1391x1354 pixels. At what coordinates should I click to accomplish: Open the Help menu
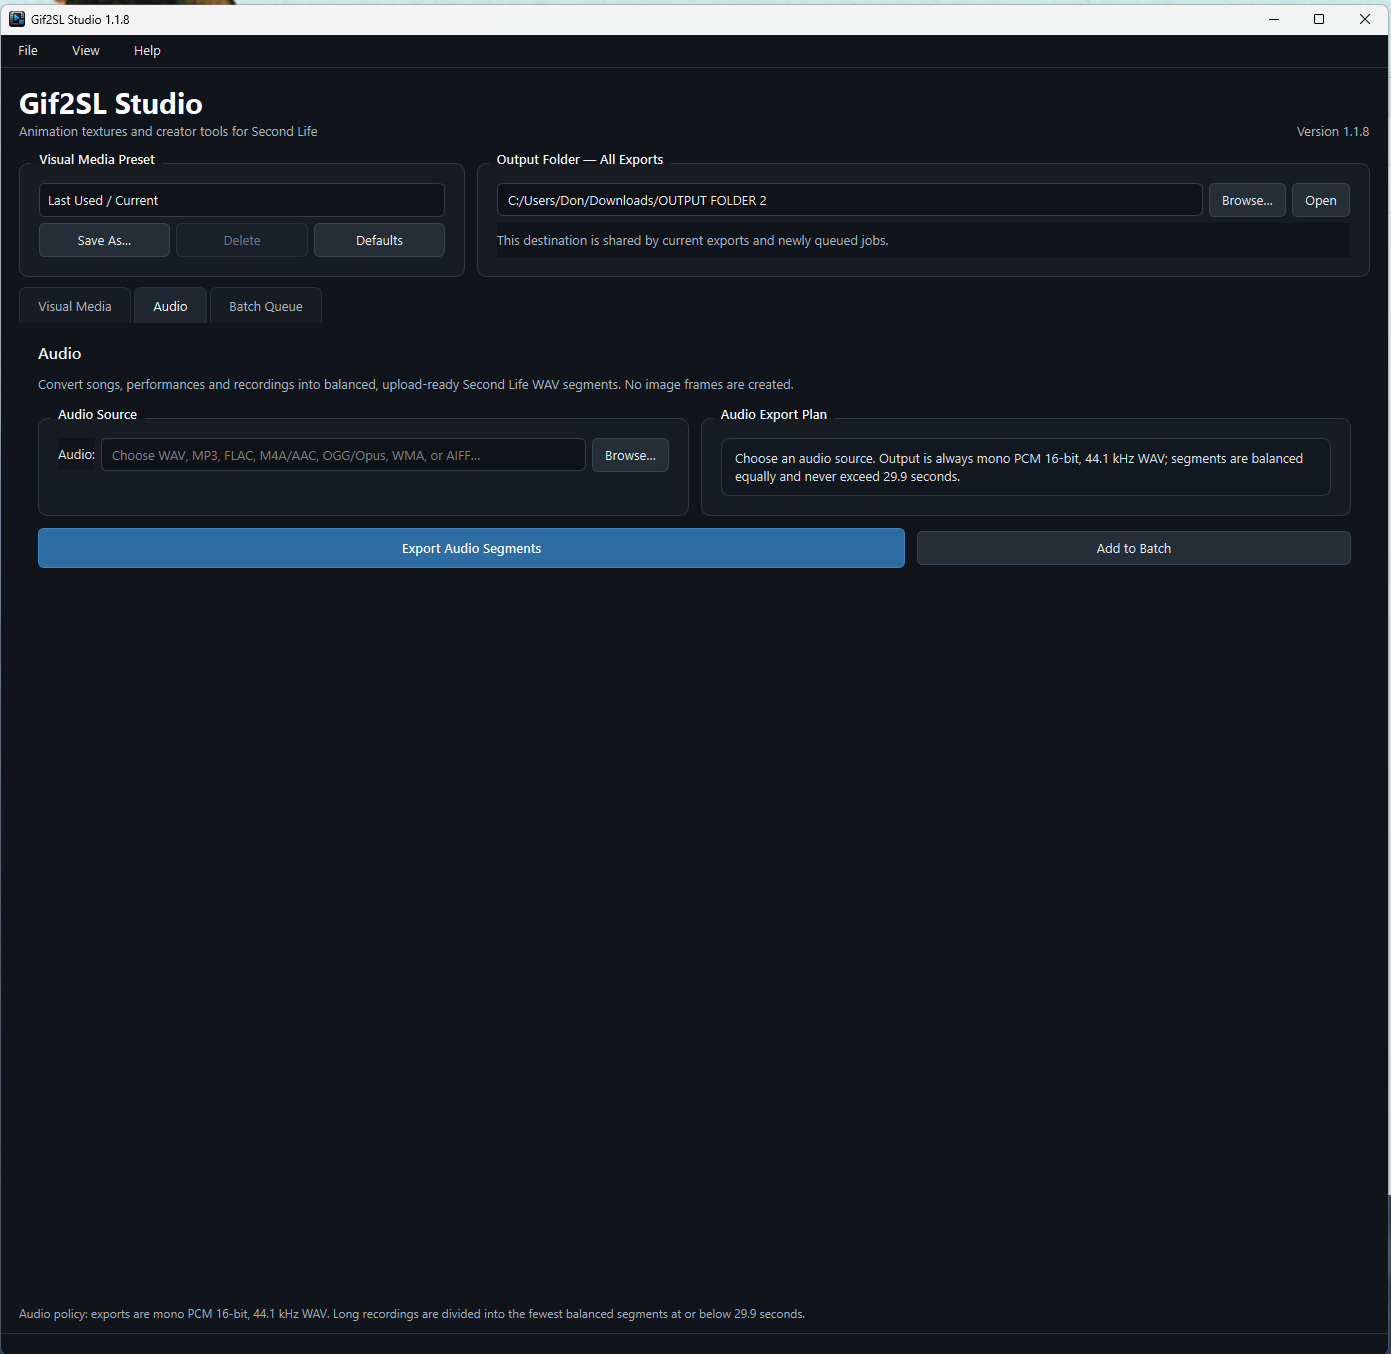(147, 51)
